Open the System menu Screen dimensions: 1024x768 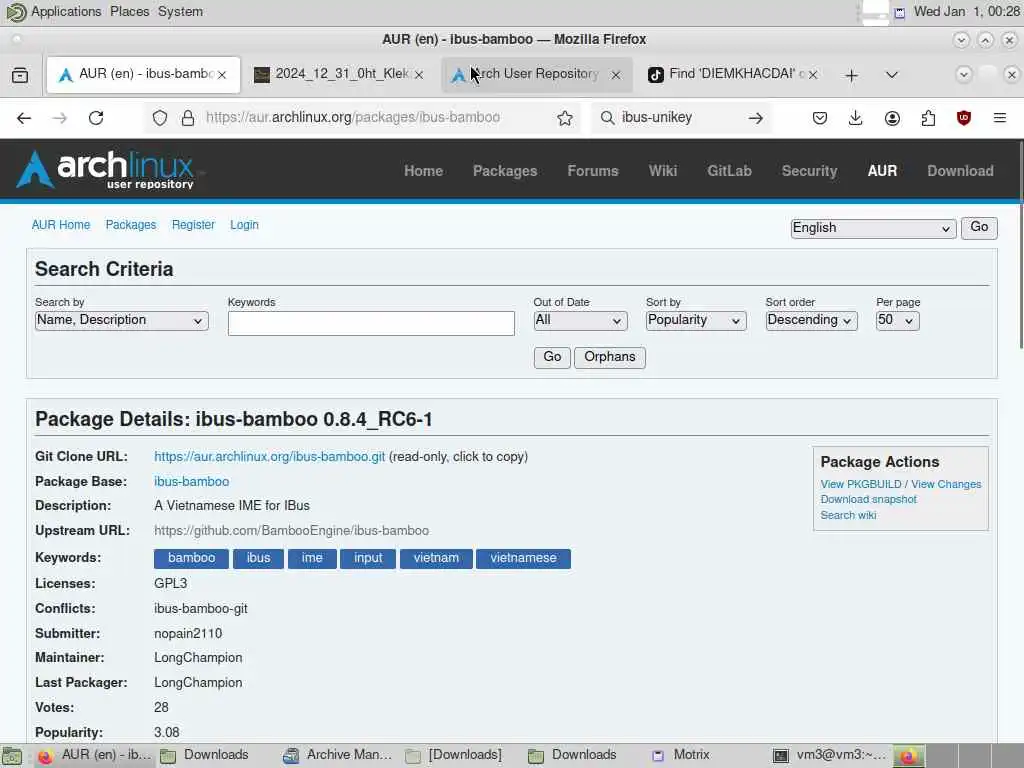[180, 12]
